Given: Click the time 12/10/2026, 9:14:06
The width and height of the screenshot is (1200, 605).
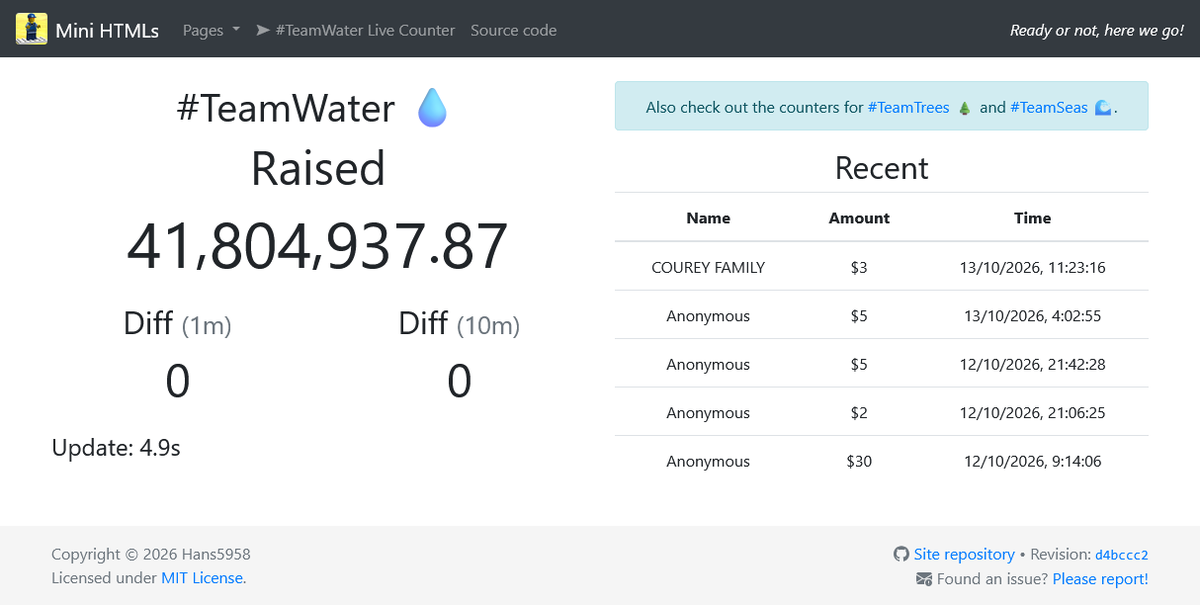Looking at the screenshot, I should coord(1032,461).
